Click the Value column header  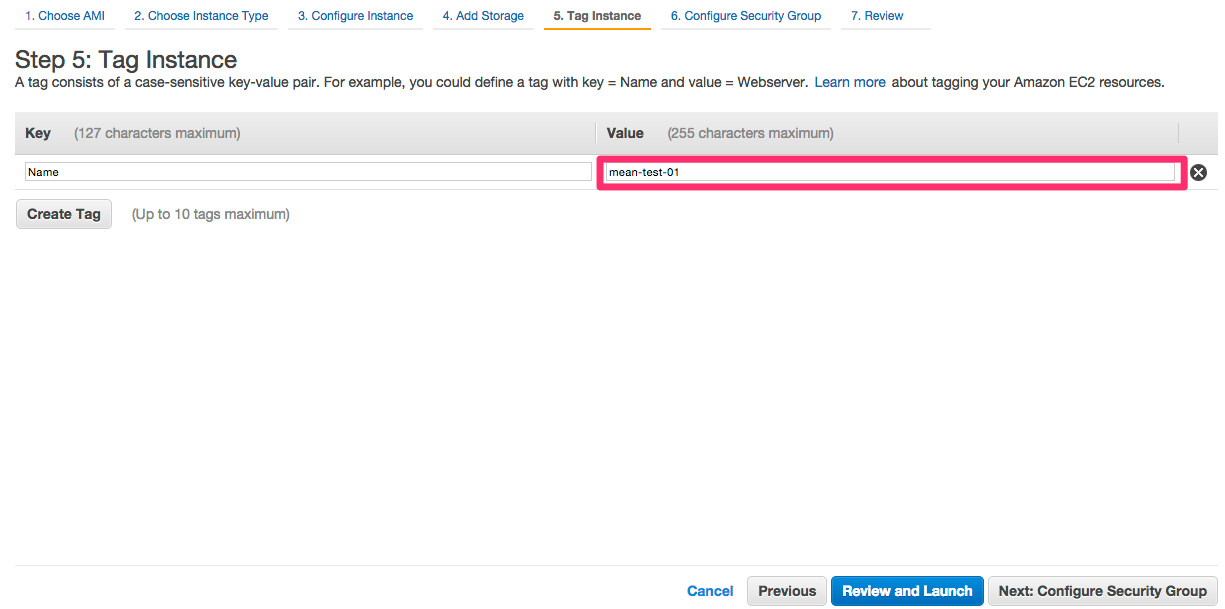click(x=625, y=133)
